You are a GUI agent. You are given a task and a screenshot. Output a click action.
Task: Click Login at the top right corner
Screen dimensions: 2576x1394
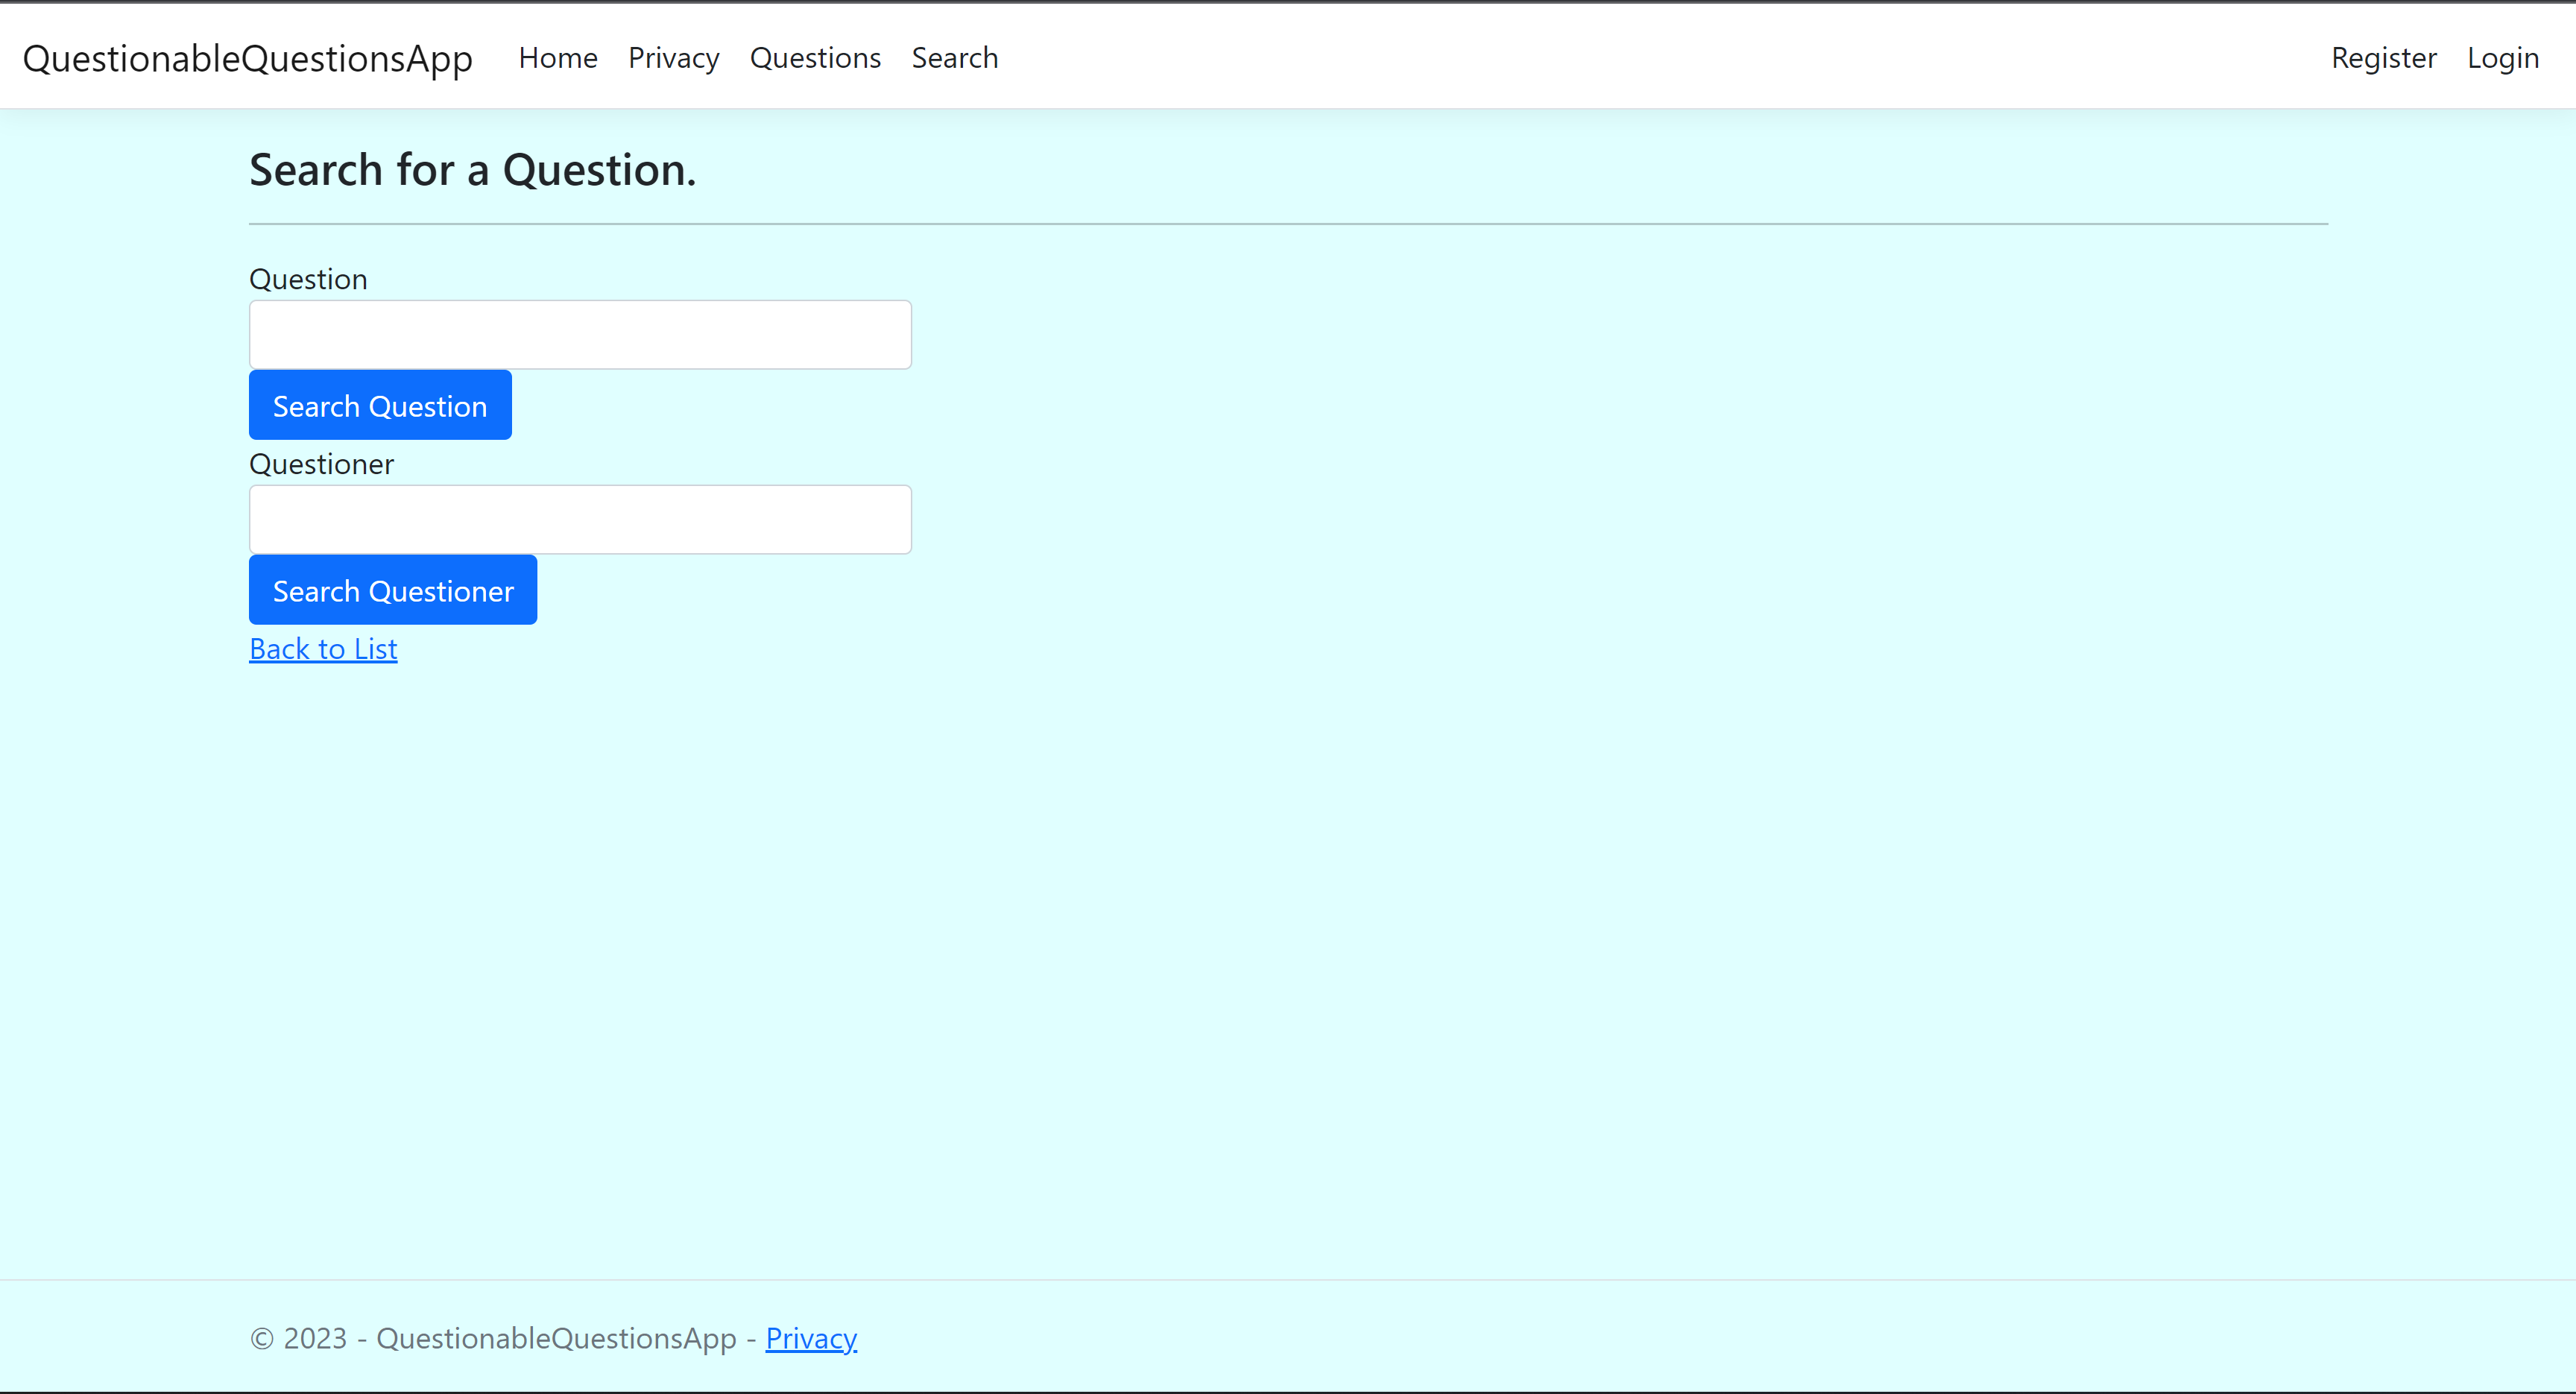[x=2502, y=57]
